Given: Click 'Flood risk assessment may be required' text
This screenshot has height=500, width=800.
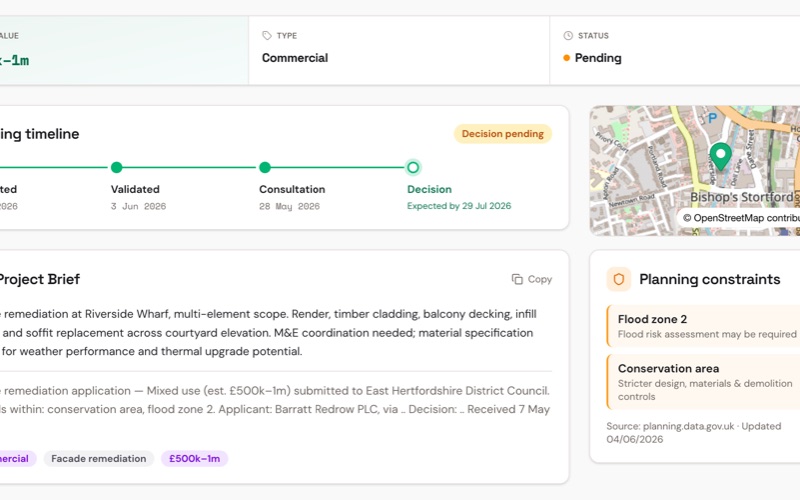Looking at the screenshot, I should click(x=707, y=334).
